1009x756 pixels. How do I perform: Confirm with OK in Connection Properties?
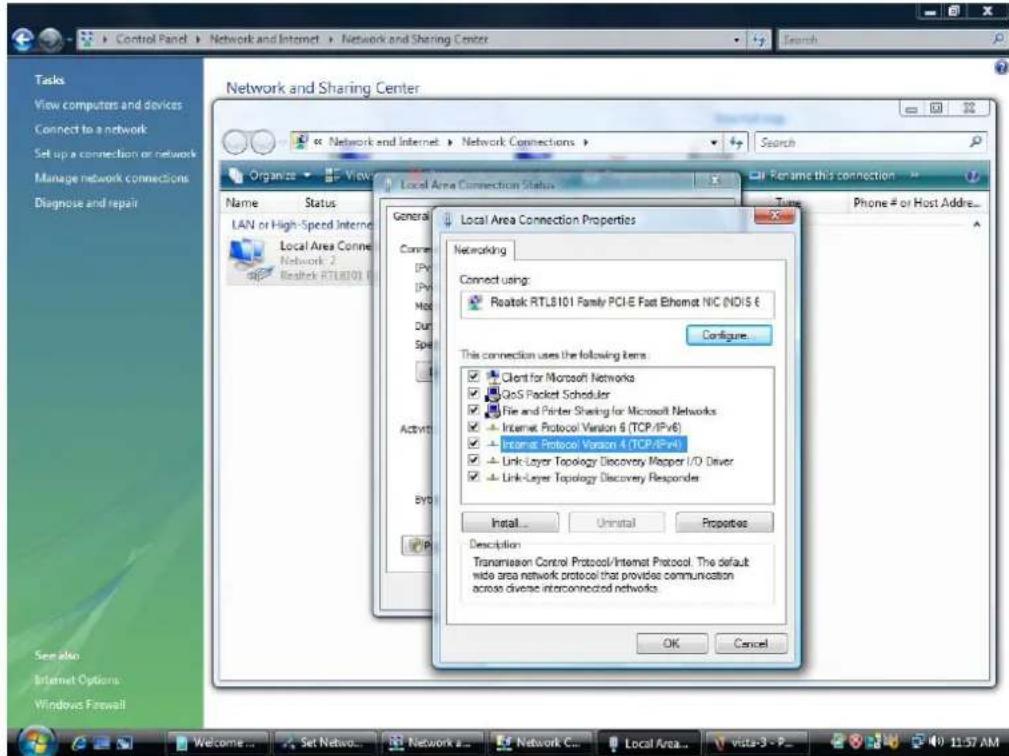[x=671, y=643]
